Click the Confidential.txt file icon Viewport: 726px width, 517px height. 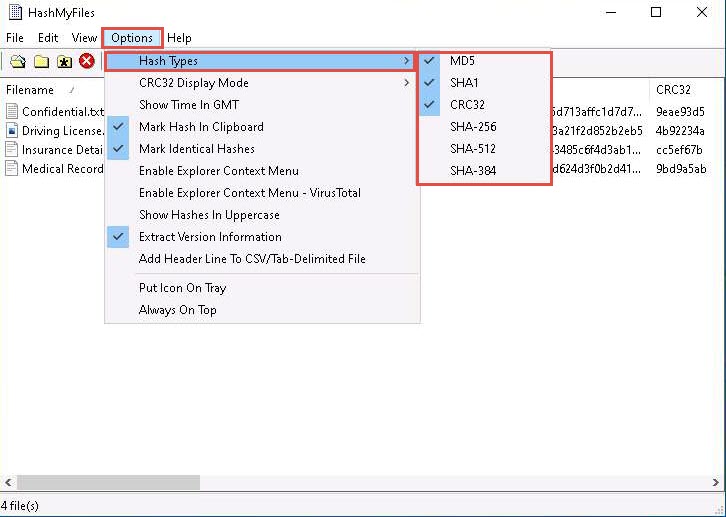pos(12,112)
